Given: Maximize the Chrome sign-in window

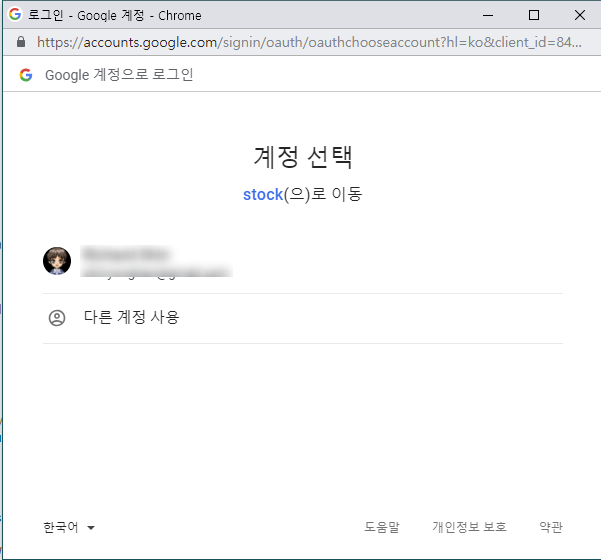Looking at the screenshot, I should point(534,15).
